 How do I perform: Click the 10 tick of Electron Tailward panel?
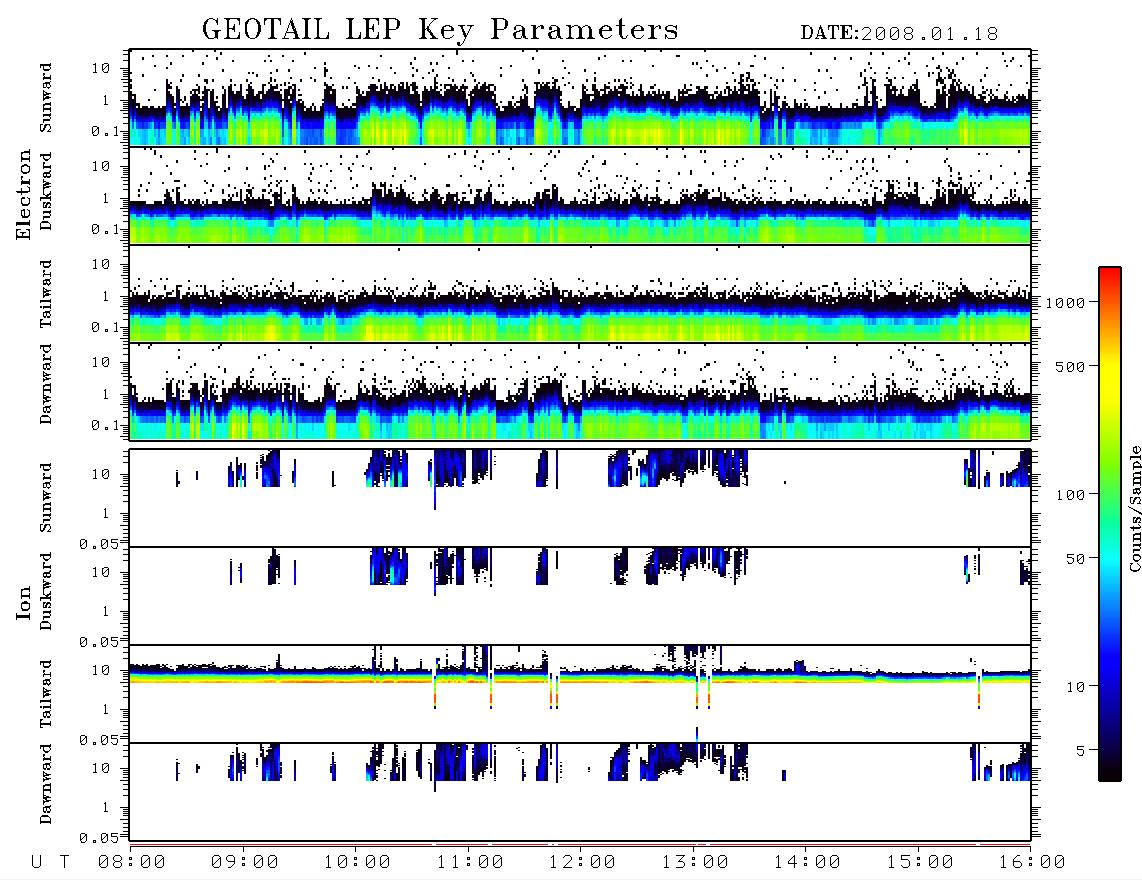pos(101,264)
